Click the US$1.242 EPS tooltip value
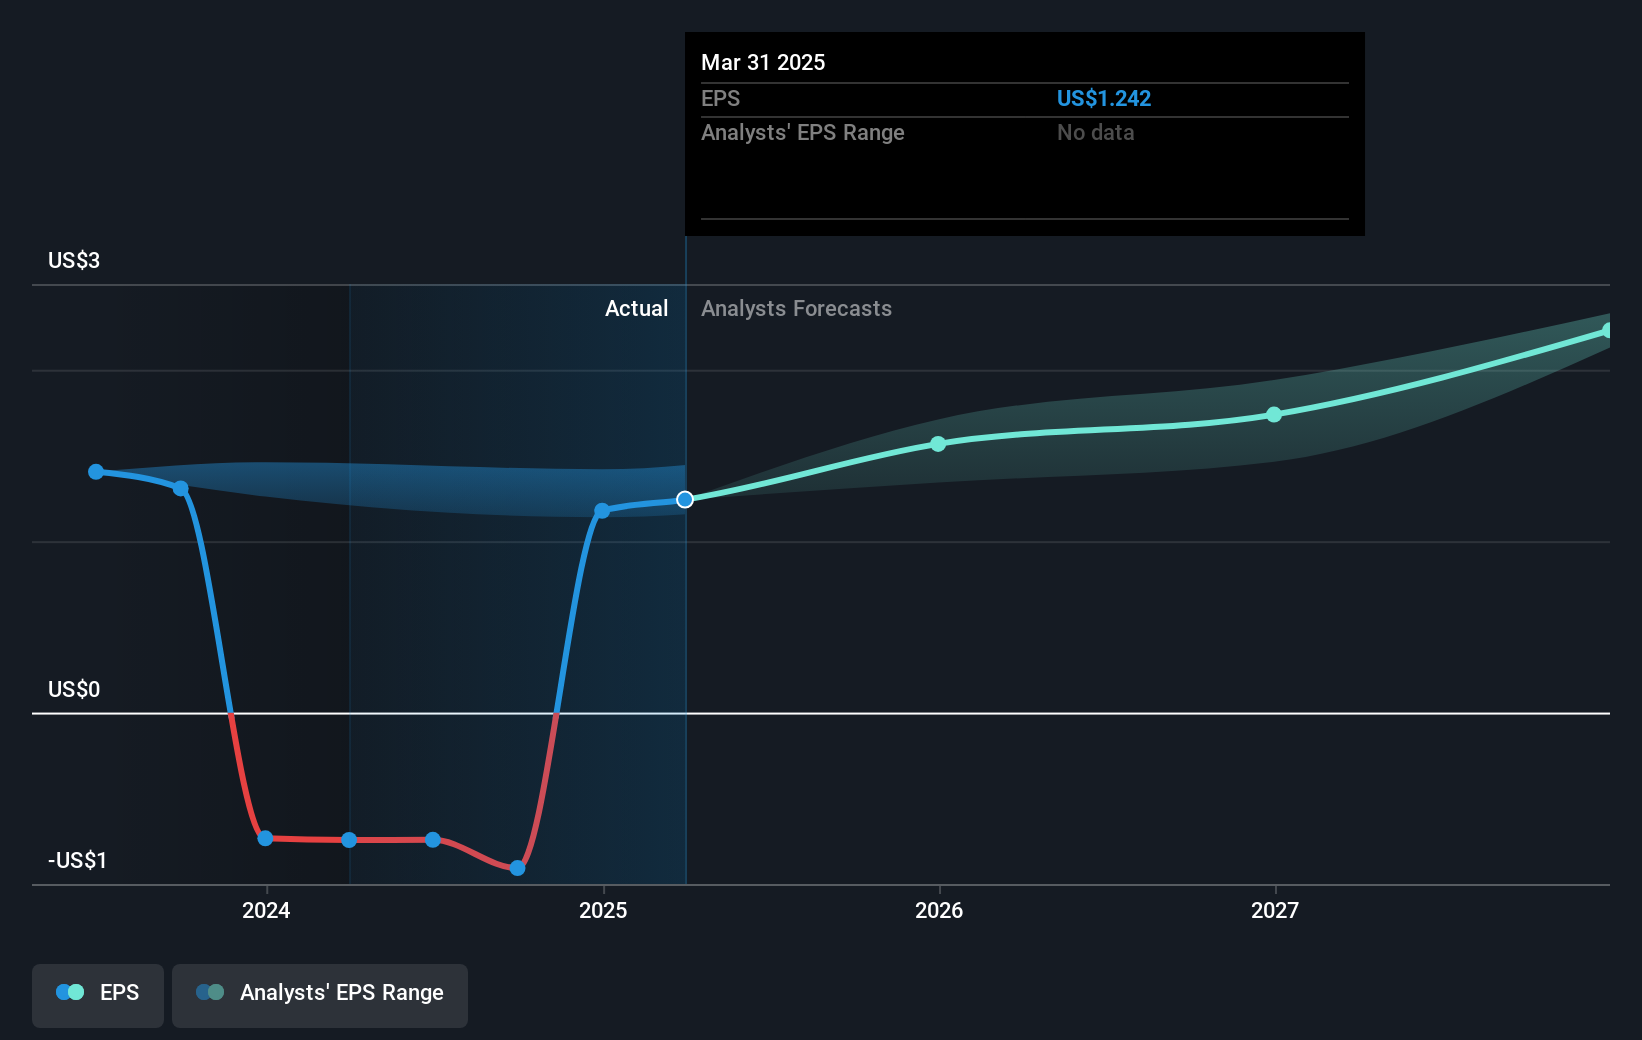The width and height of the screenshot is (1642, 1040). pyautogui.click(x=1104, y=99)
